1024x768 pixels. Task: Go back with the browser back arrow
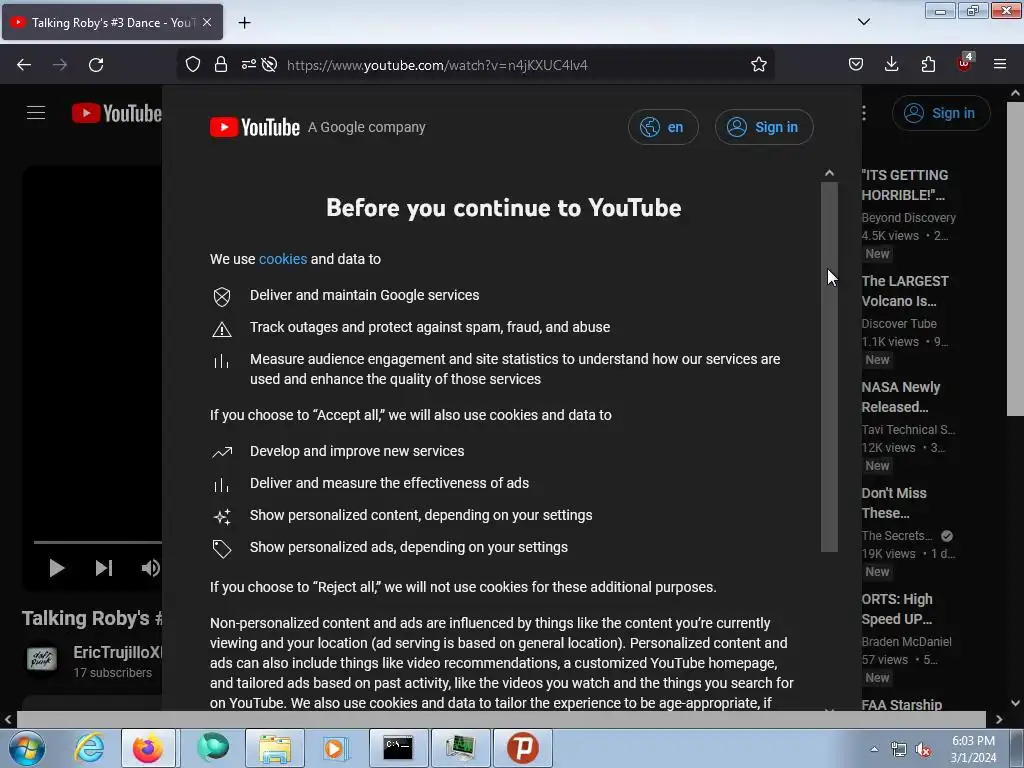point(24,65)
